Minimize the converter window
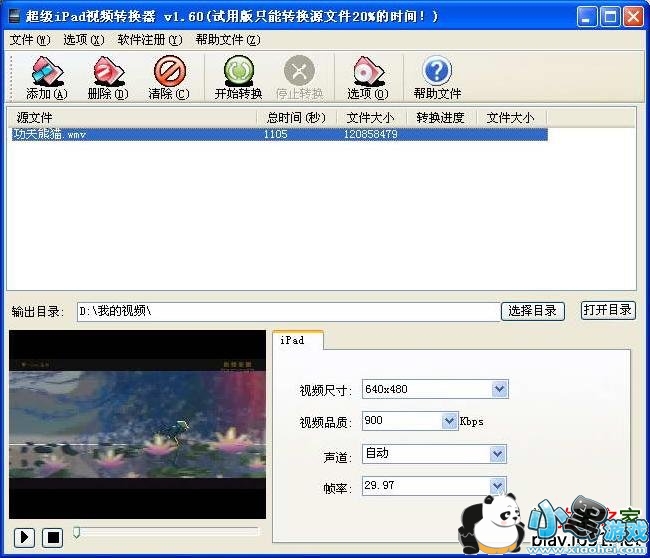The image size is (650, 558). [x=586, y=17]
